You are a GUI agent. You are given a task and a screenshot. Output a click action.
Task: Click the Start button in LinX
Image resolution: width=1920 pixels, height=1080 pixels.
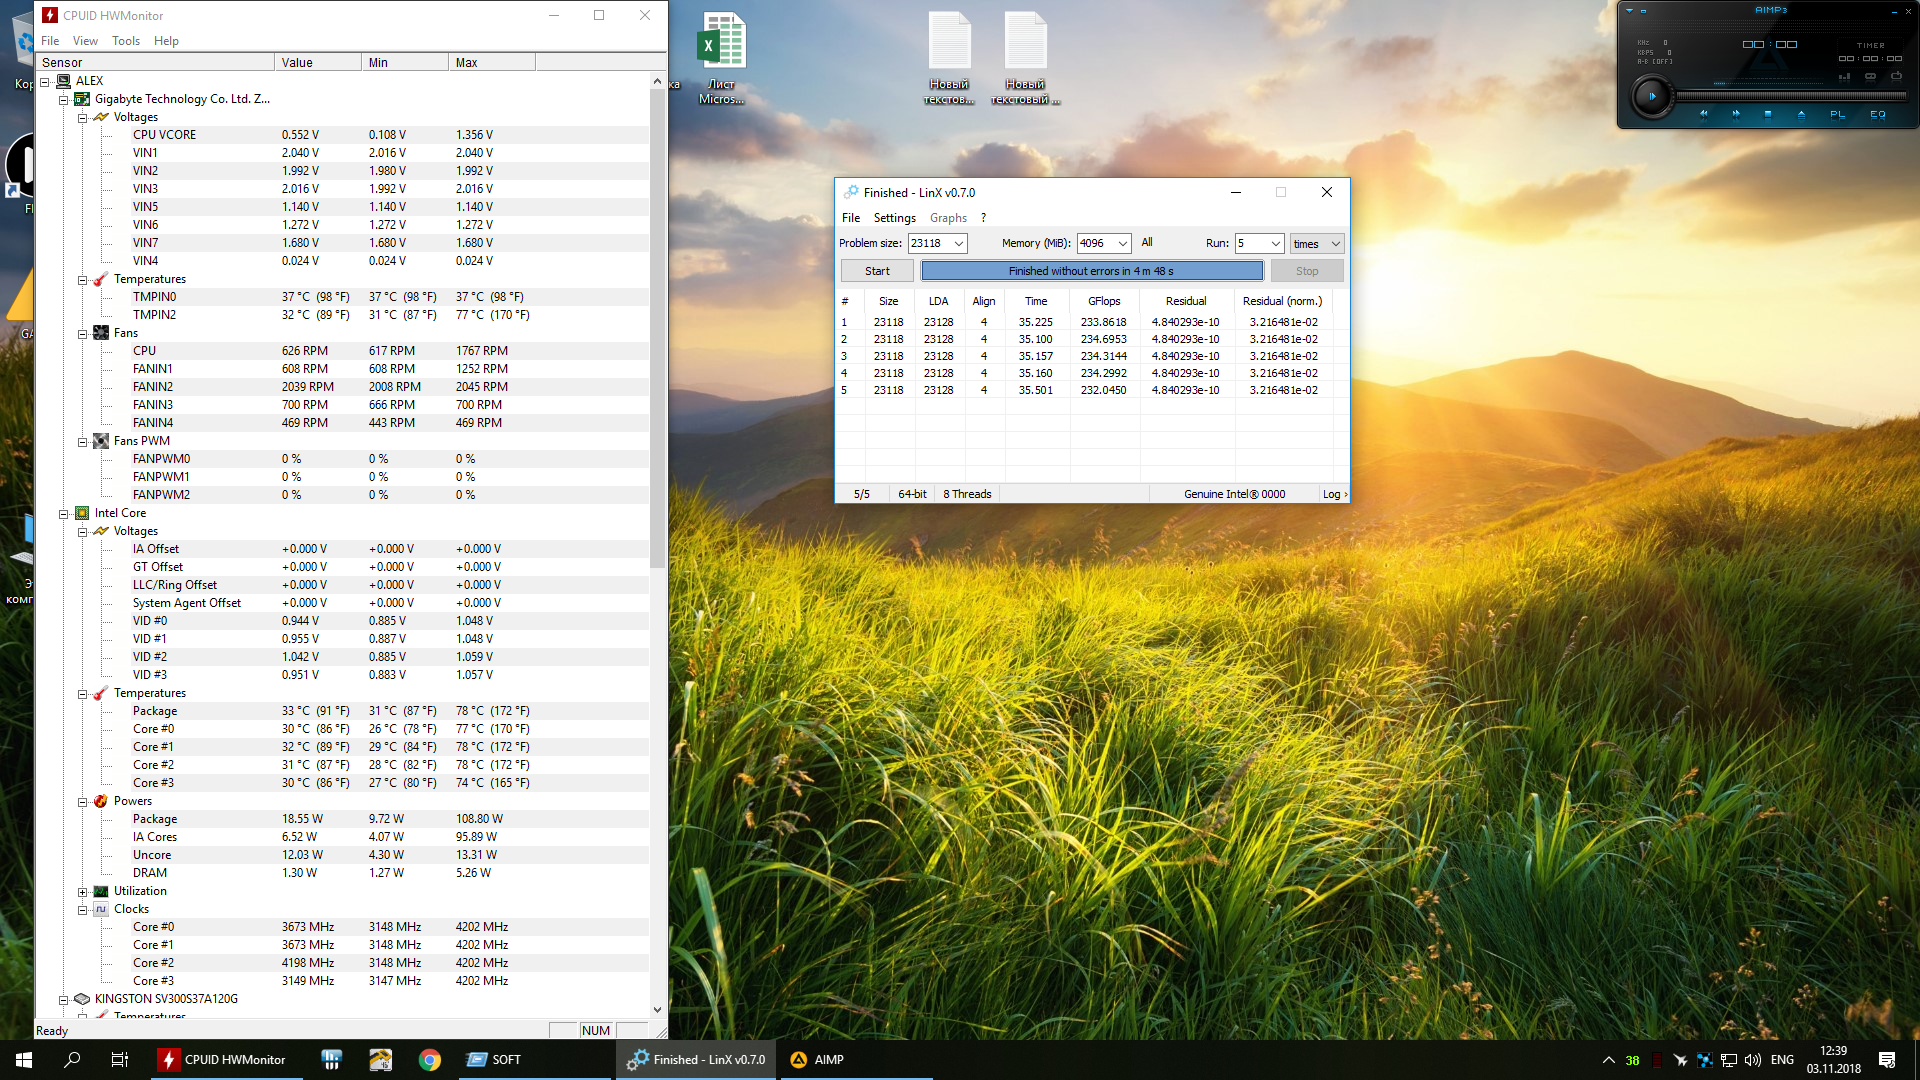pos(877,271)
